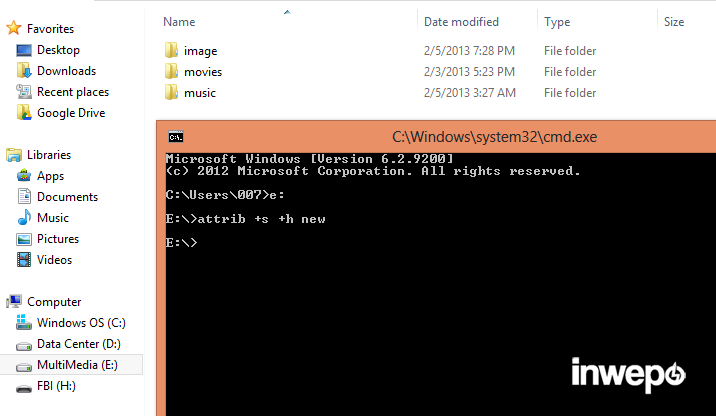Click the movies folder icon
716x416 pixels.
click(x=171, y=71)
